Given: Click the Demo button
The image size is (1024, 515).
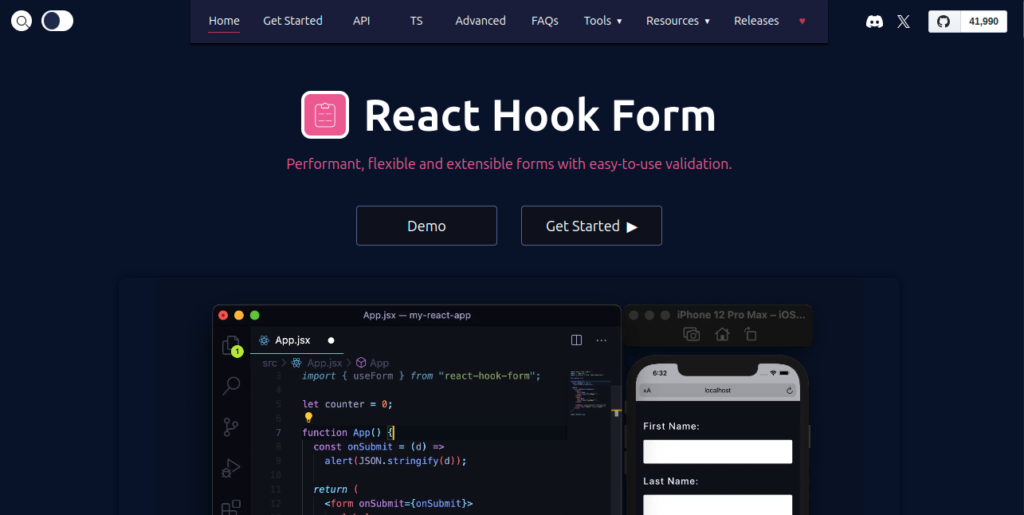Looking at the screenshot, I should pyautogui.click(x=426, y=226).
